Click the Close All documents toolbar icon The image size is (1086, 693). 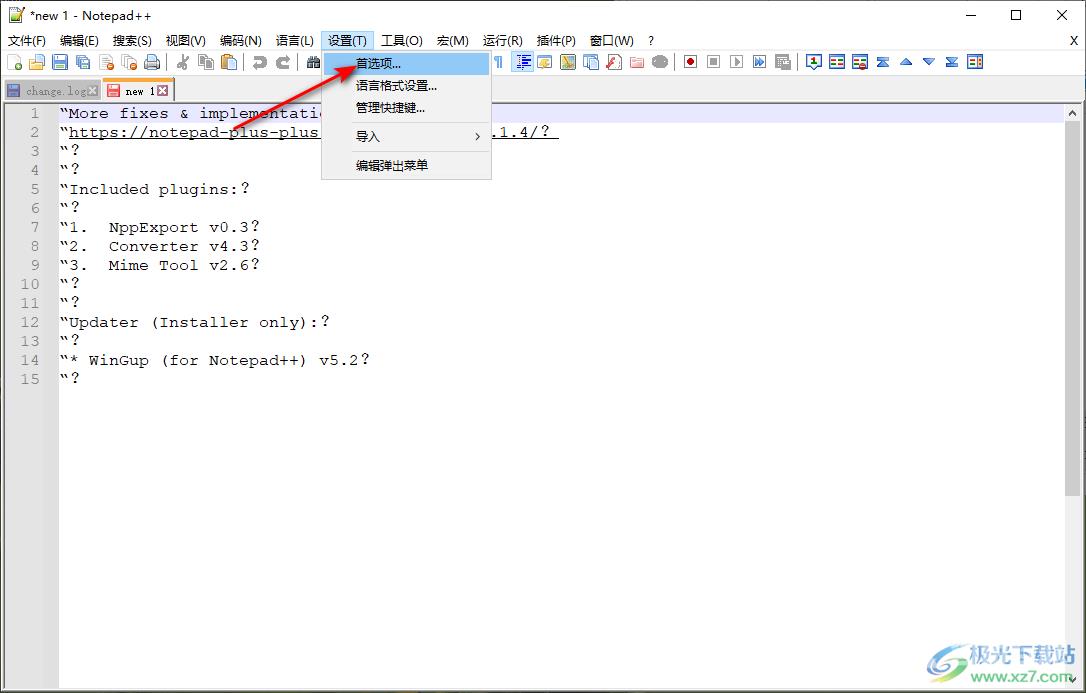(130, 62)
